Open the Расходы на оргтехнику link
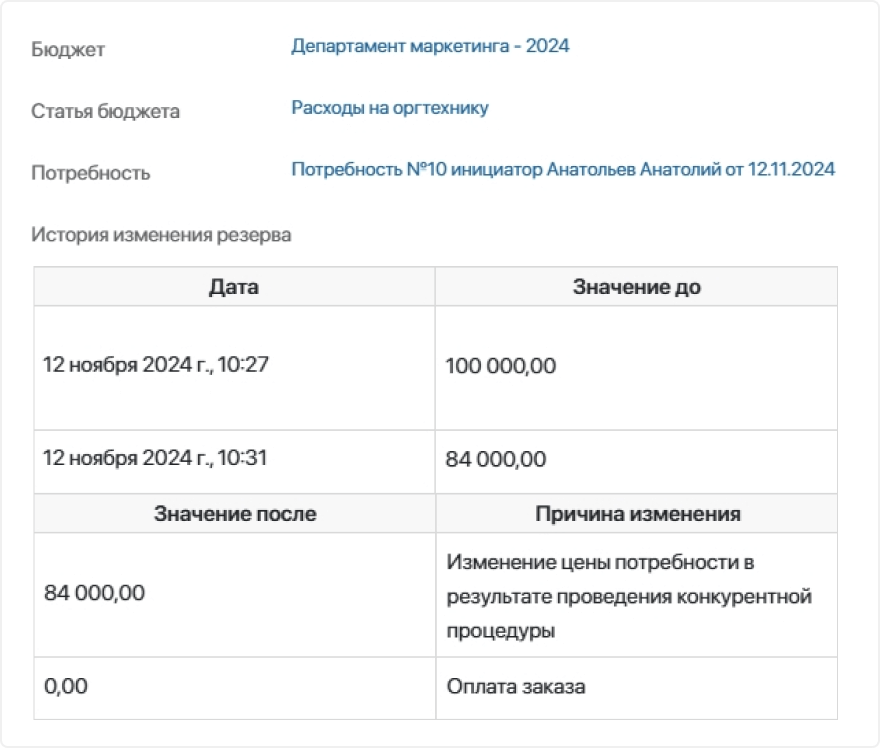This screenshot has height=748, width=880. pos(389,107)
